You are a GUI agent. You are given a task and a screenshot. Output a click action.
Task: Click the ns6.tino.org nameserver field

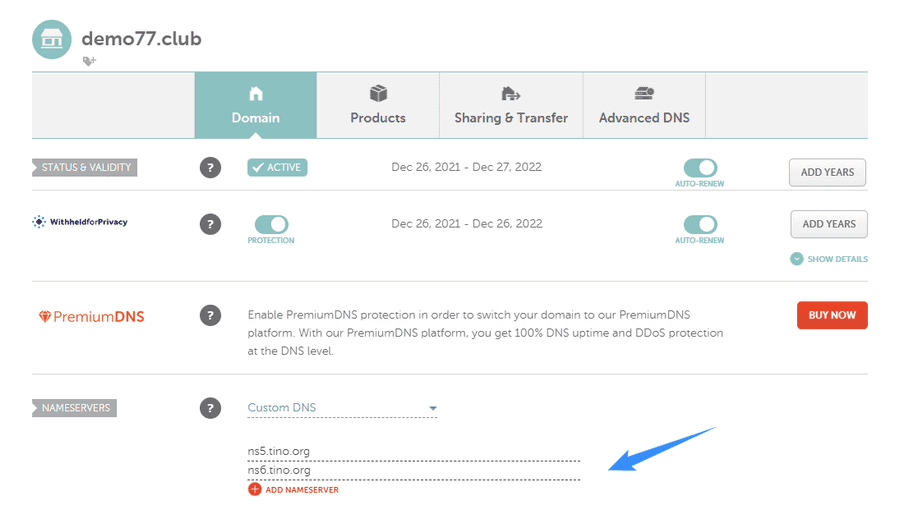pyautogui.click(x=414, y=470)
